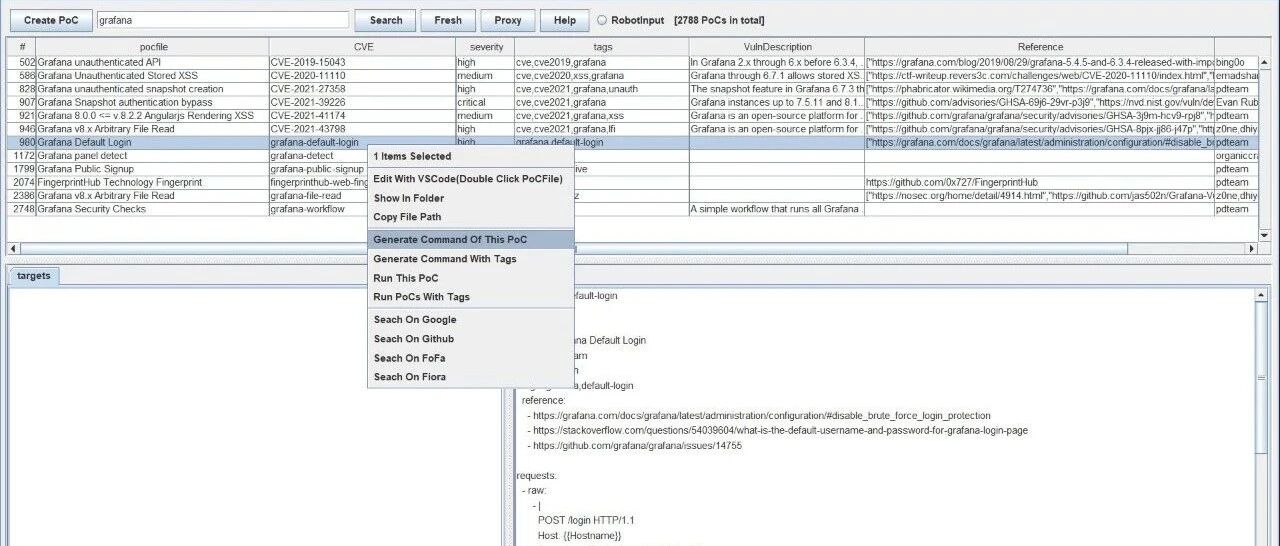Screen dimensions: 1280x546
Task: Choose Run PoCs With Tags
Action: click(x=470, y=297)
